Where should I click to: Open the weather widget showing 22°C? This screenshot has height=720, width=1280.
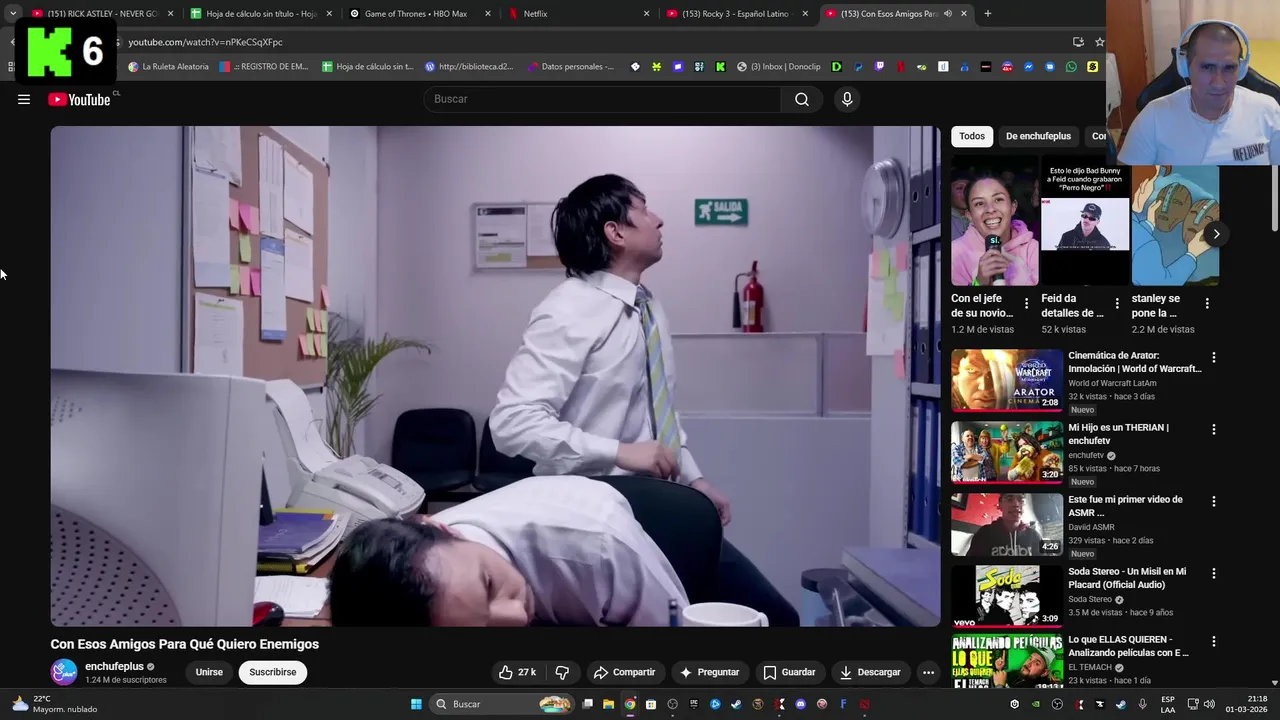(55, 704)
